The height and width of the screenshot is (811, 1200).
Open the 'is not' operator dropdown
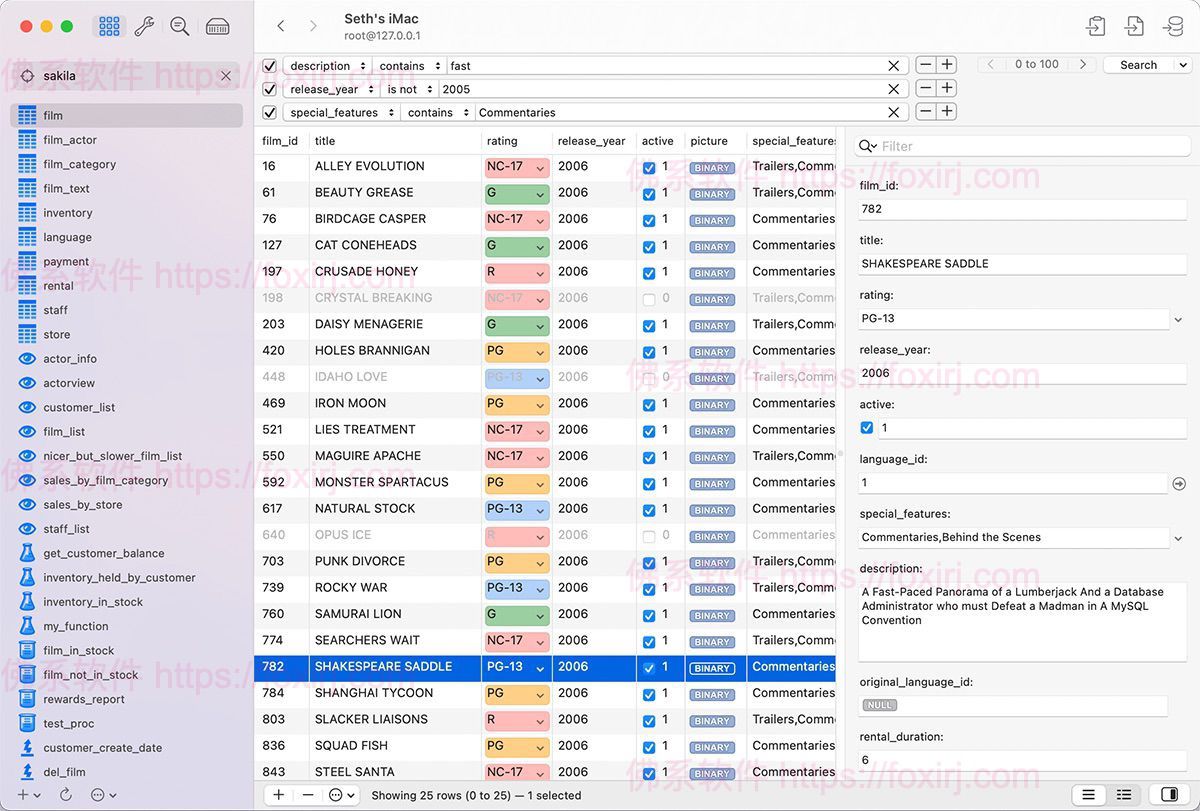(x=408, y=89)
